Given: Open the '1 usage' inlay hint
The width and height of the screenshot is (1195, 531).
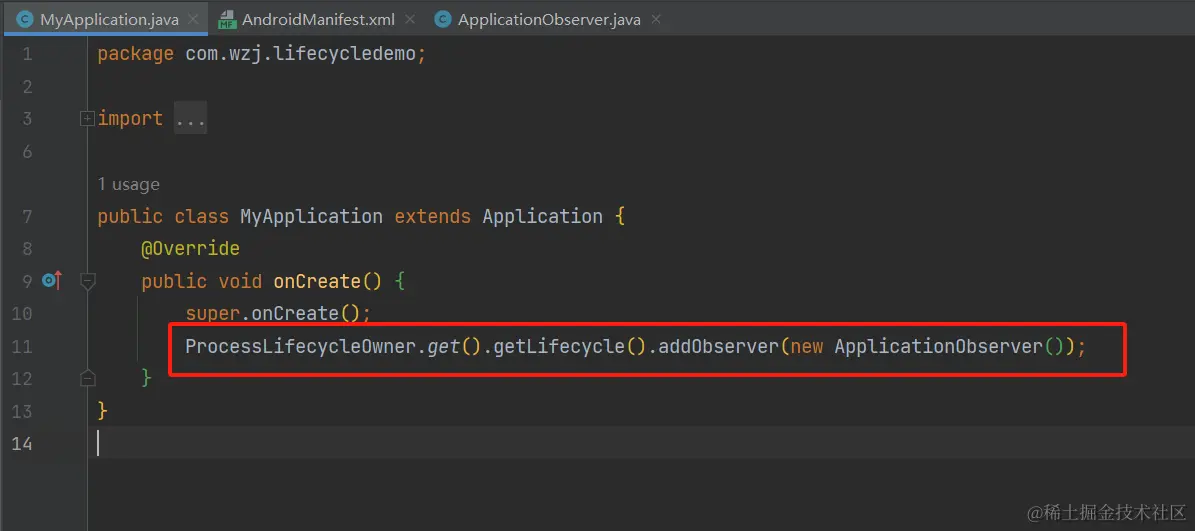Looking at the screenshot, I should pyautogui.click(x=129, y=184).
